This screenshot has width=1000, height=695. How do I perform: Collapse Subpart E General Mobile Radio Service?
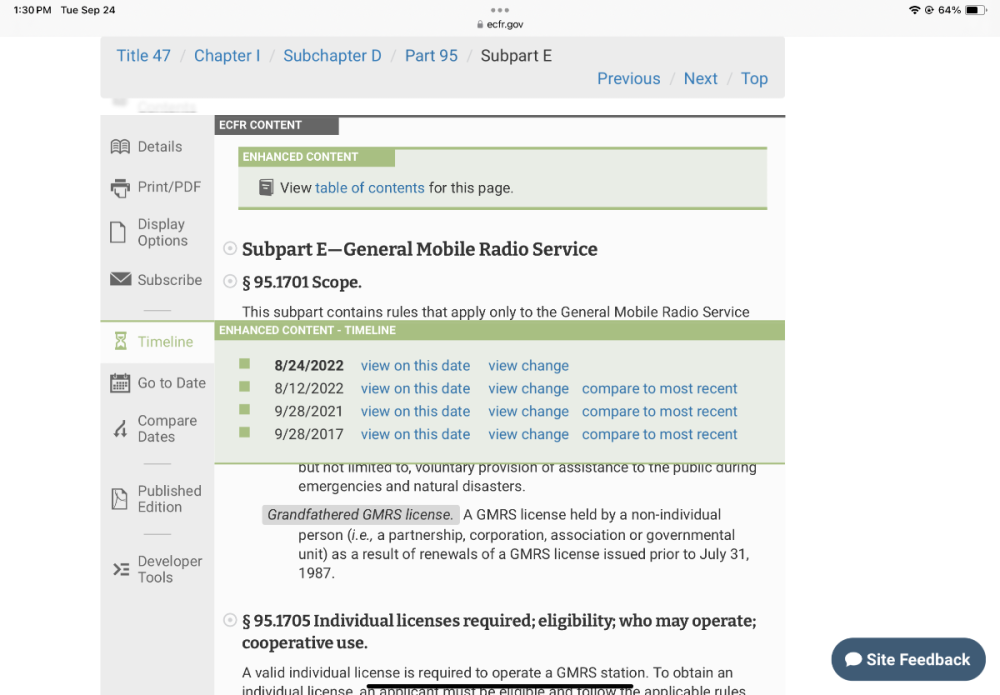coord(230,249)
